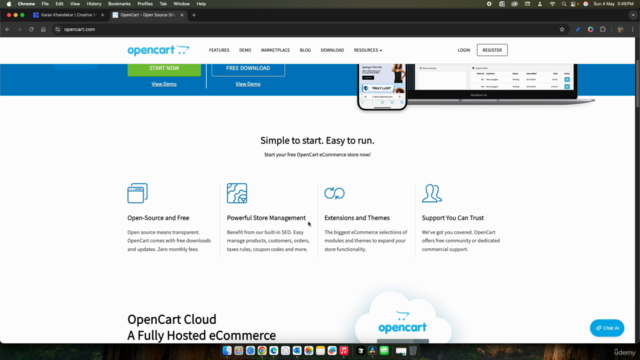Screen dimensions: 640x360
Task: Open Music app from the dock
Action: click(x=344, y=351)
